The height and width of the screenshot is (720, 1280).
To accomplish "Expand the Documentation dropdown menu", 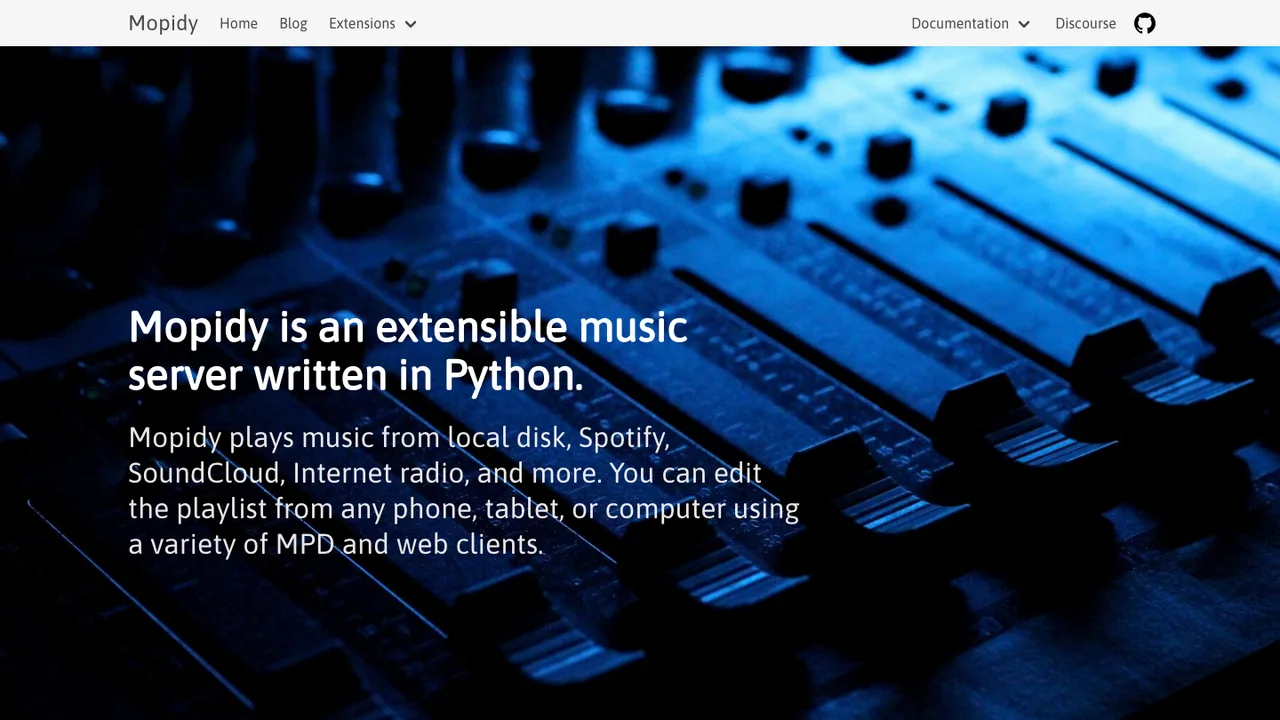I will 970,23.
